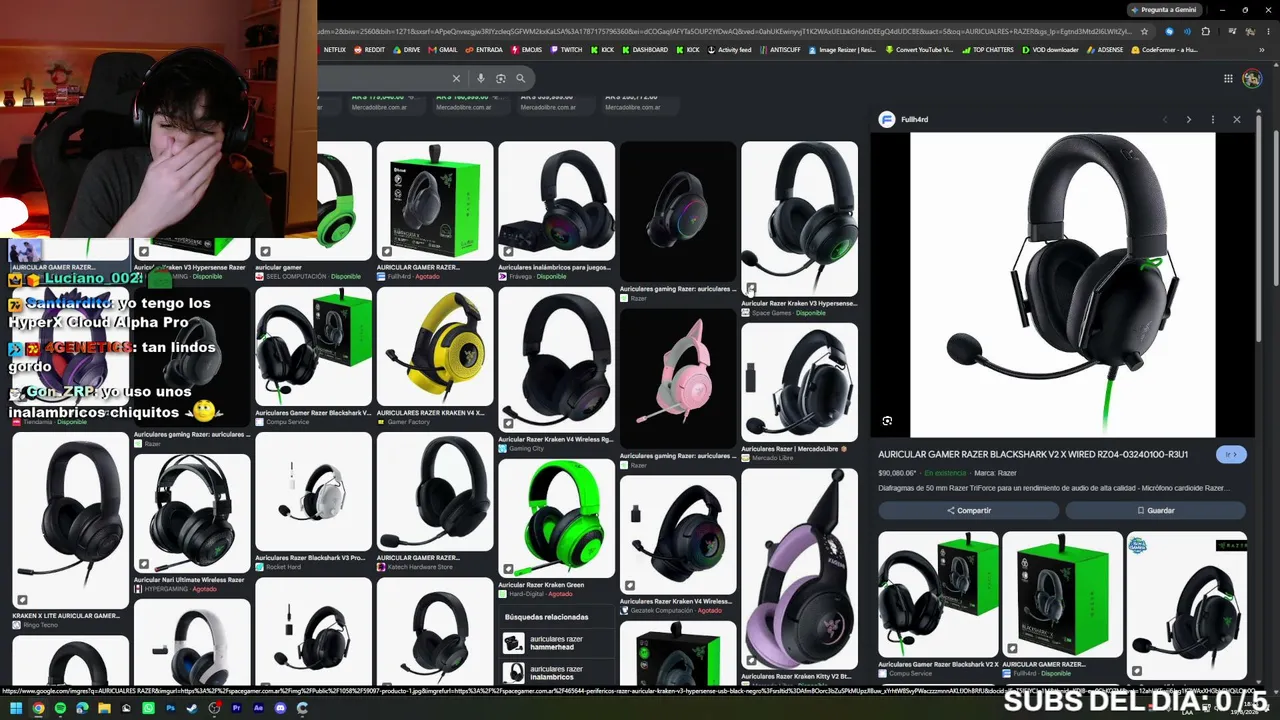Open Google Chrome from the taskbar

tap(38, 708)
